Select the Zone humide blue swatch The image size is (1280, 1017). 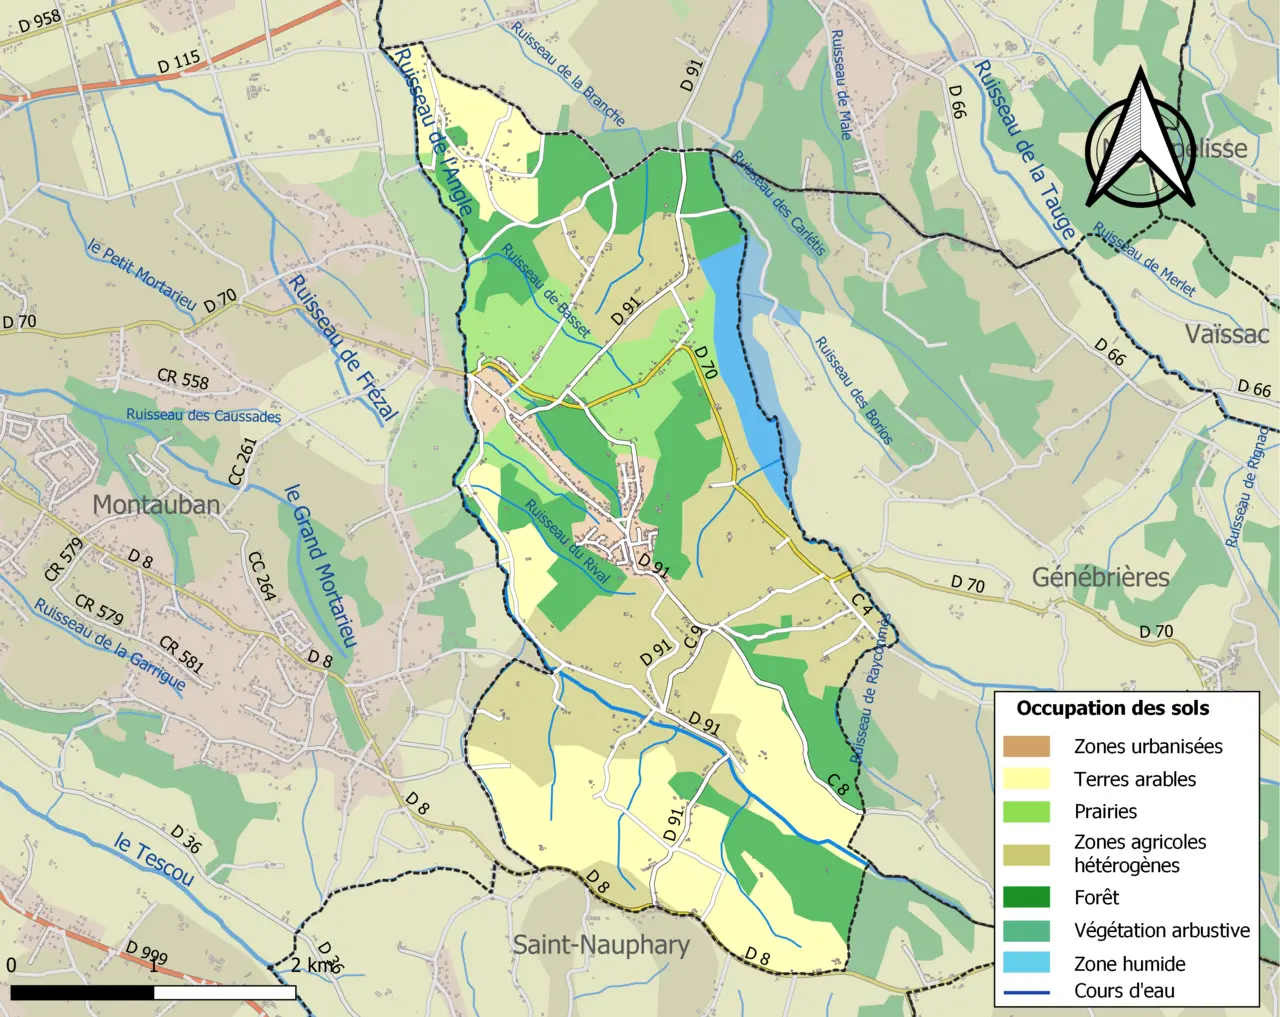[x=1027, y=963]
